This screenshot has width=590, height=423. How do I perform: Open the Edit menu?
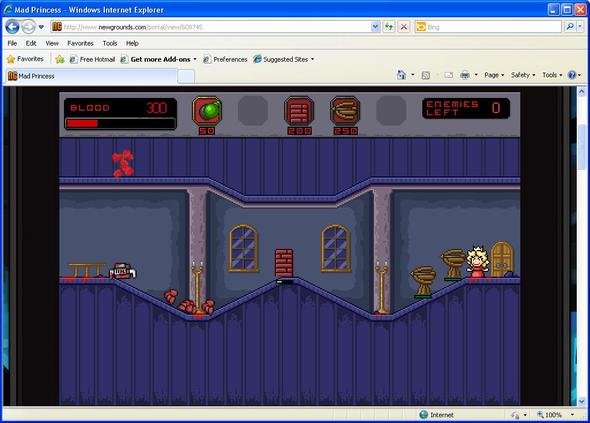(x=31, y=43)
